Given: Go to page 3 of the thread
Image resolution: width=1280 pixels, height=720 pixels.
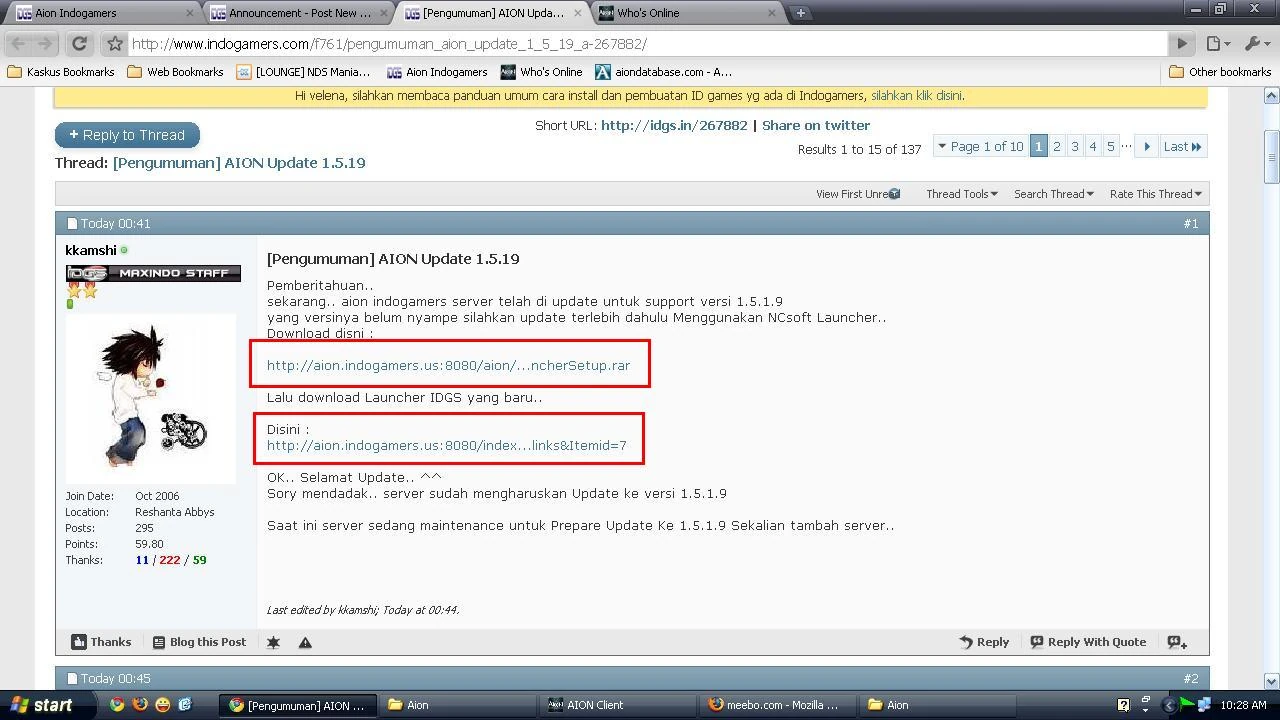Looking at the screenshot, I should (1075, 146).
